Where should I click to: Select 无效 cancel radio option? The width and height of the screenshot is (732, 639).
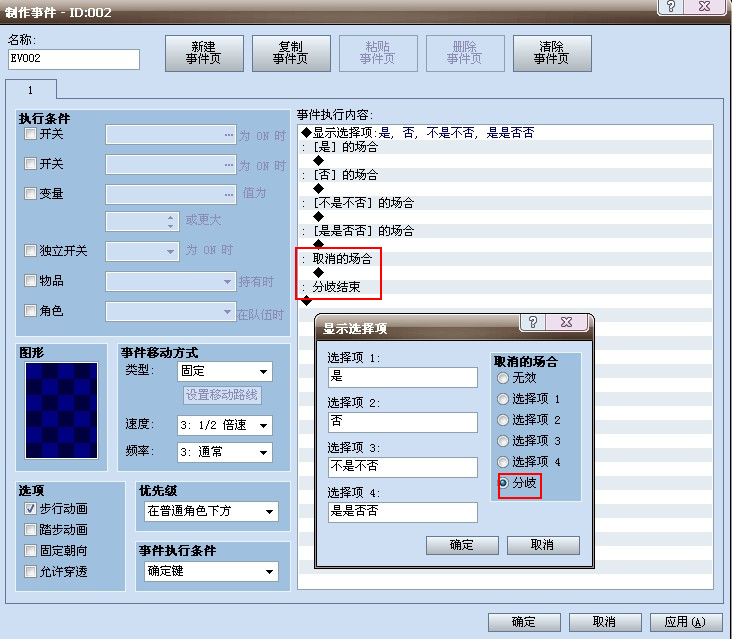point(503,378)
